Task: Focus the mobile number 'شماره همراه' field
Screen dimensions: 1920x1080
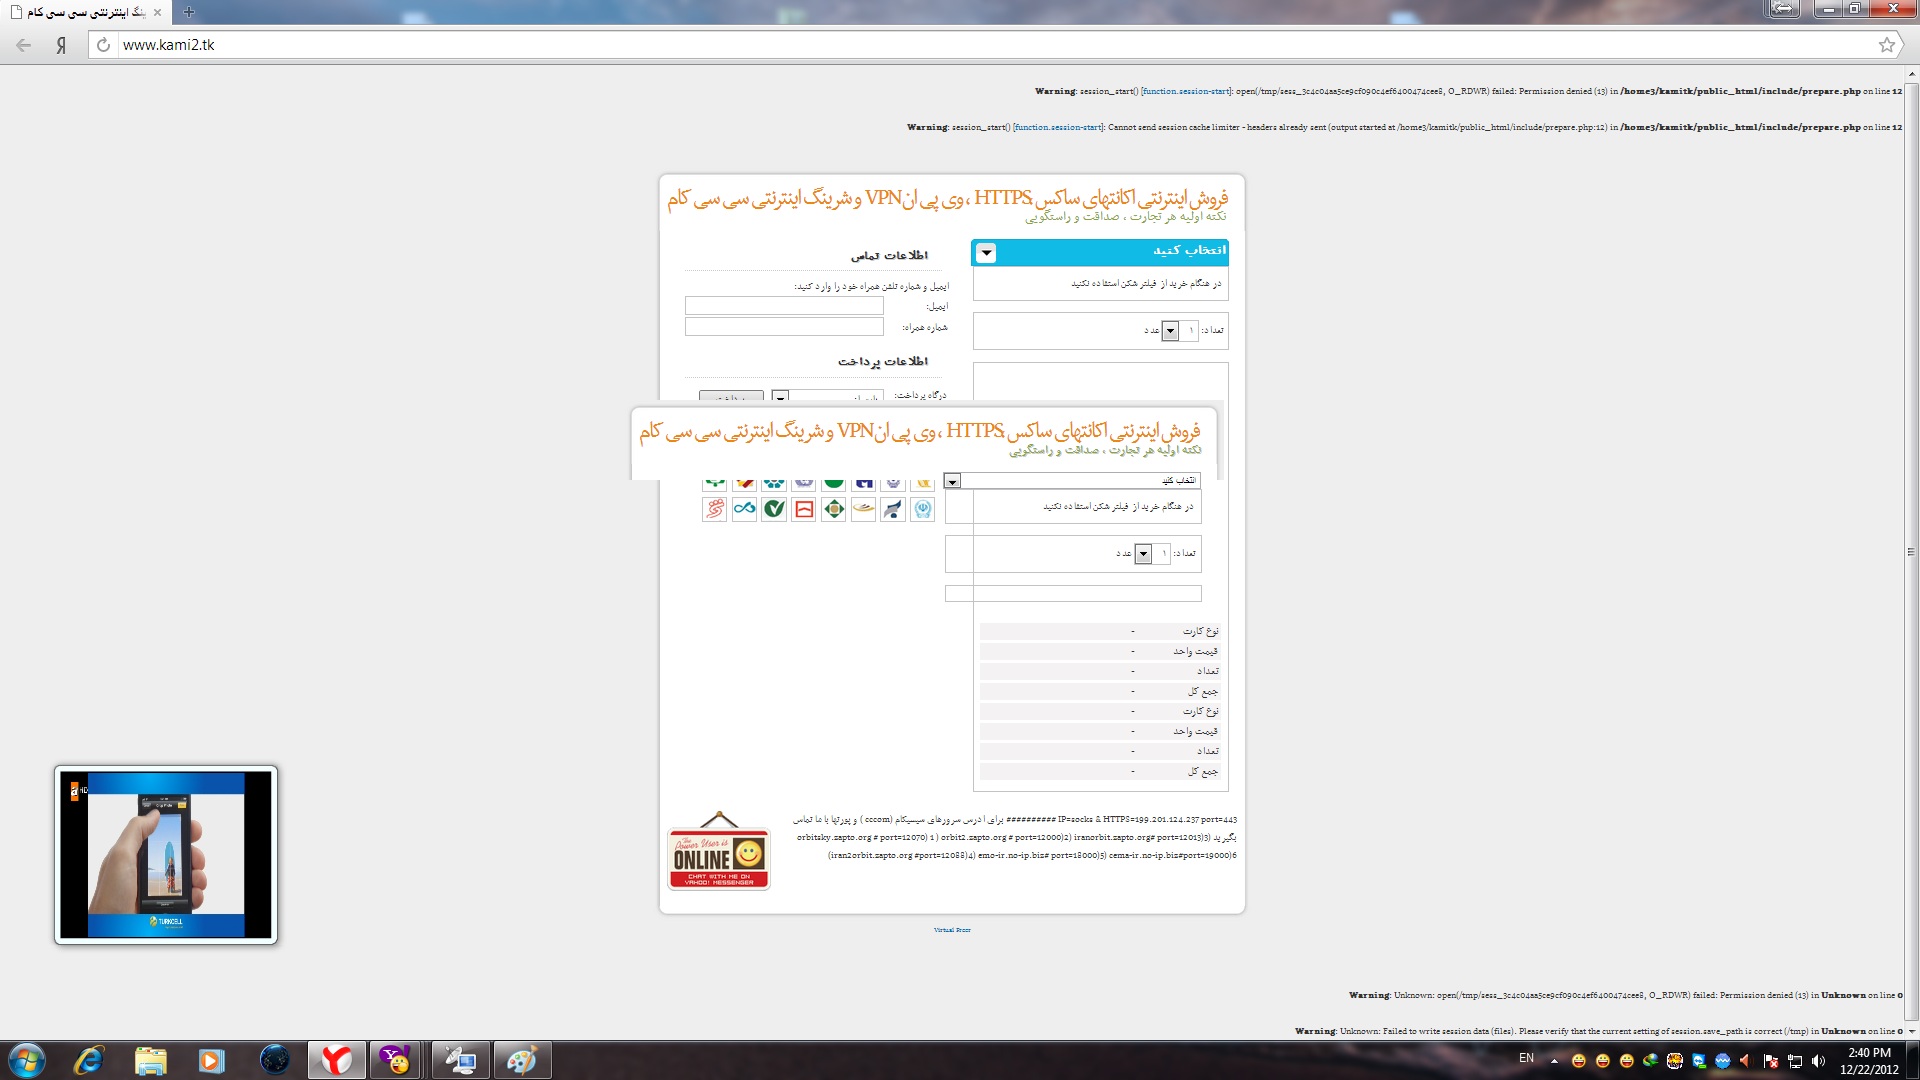Action: pos(784,327)
